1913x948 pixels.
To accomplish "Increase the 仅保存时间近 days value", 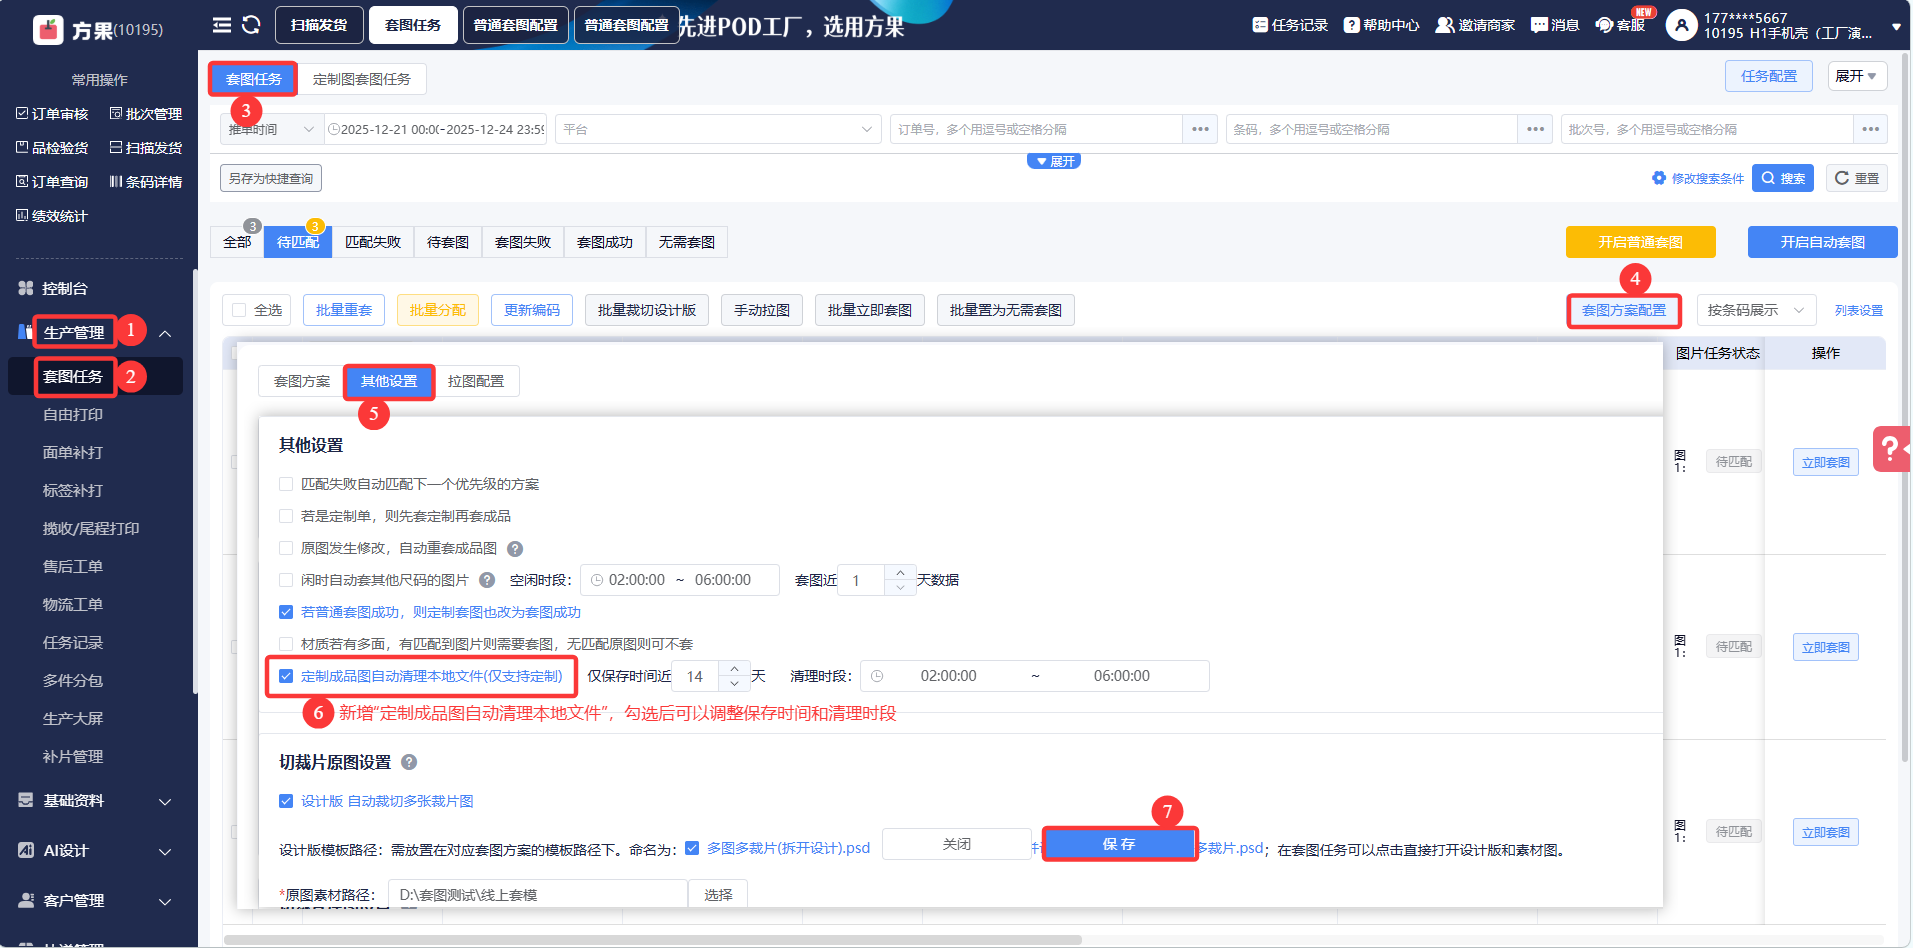I will pos(735,668).
